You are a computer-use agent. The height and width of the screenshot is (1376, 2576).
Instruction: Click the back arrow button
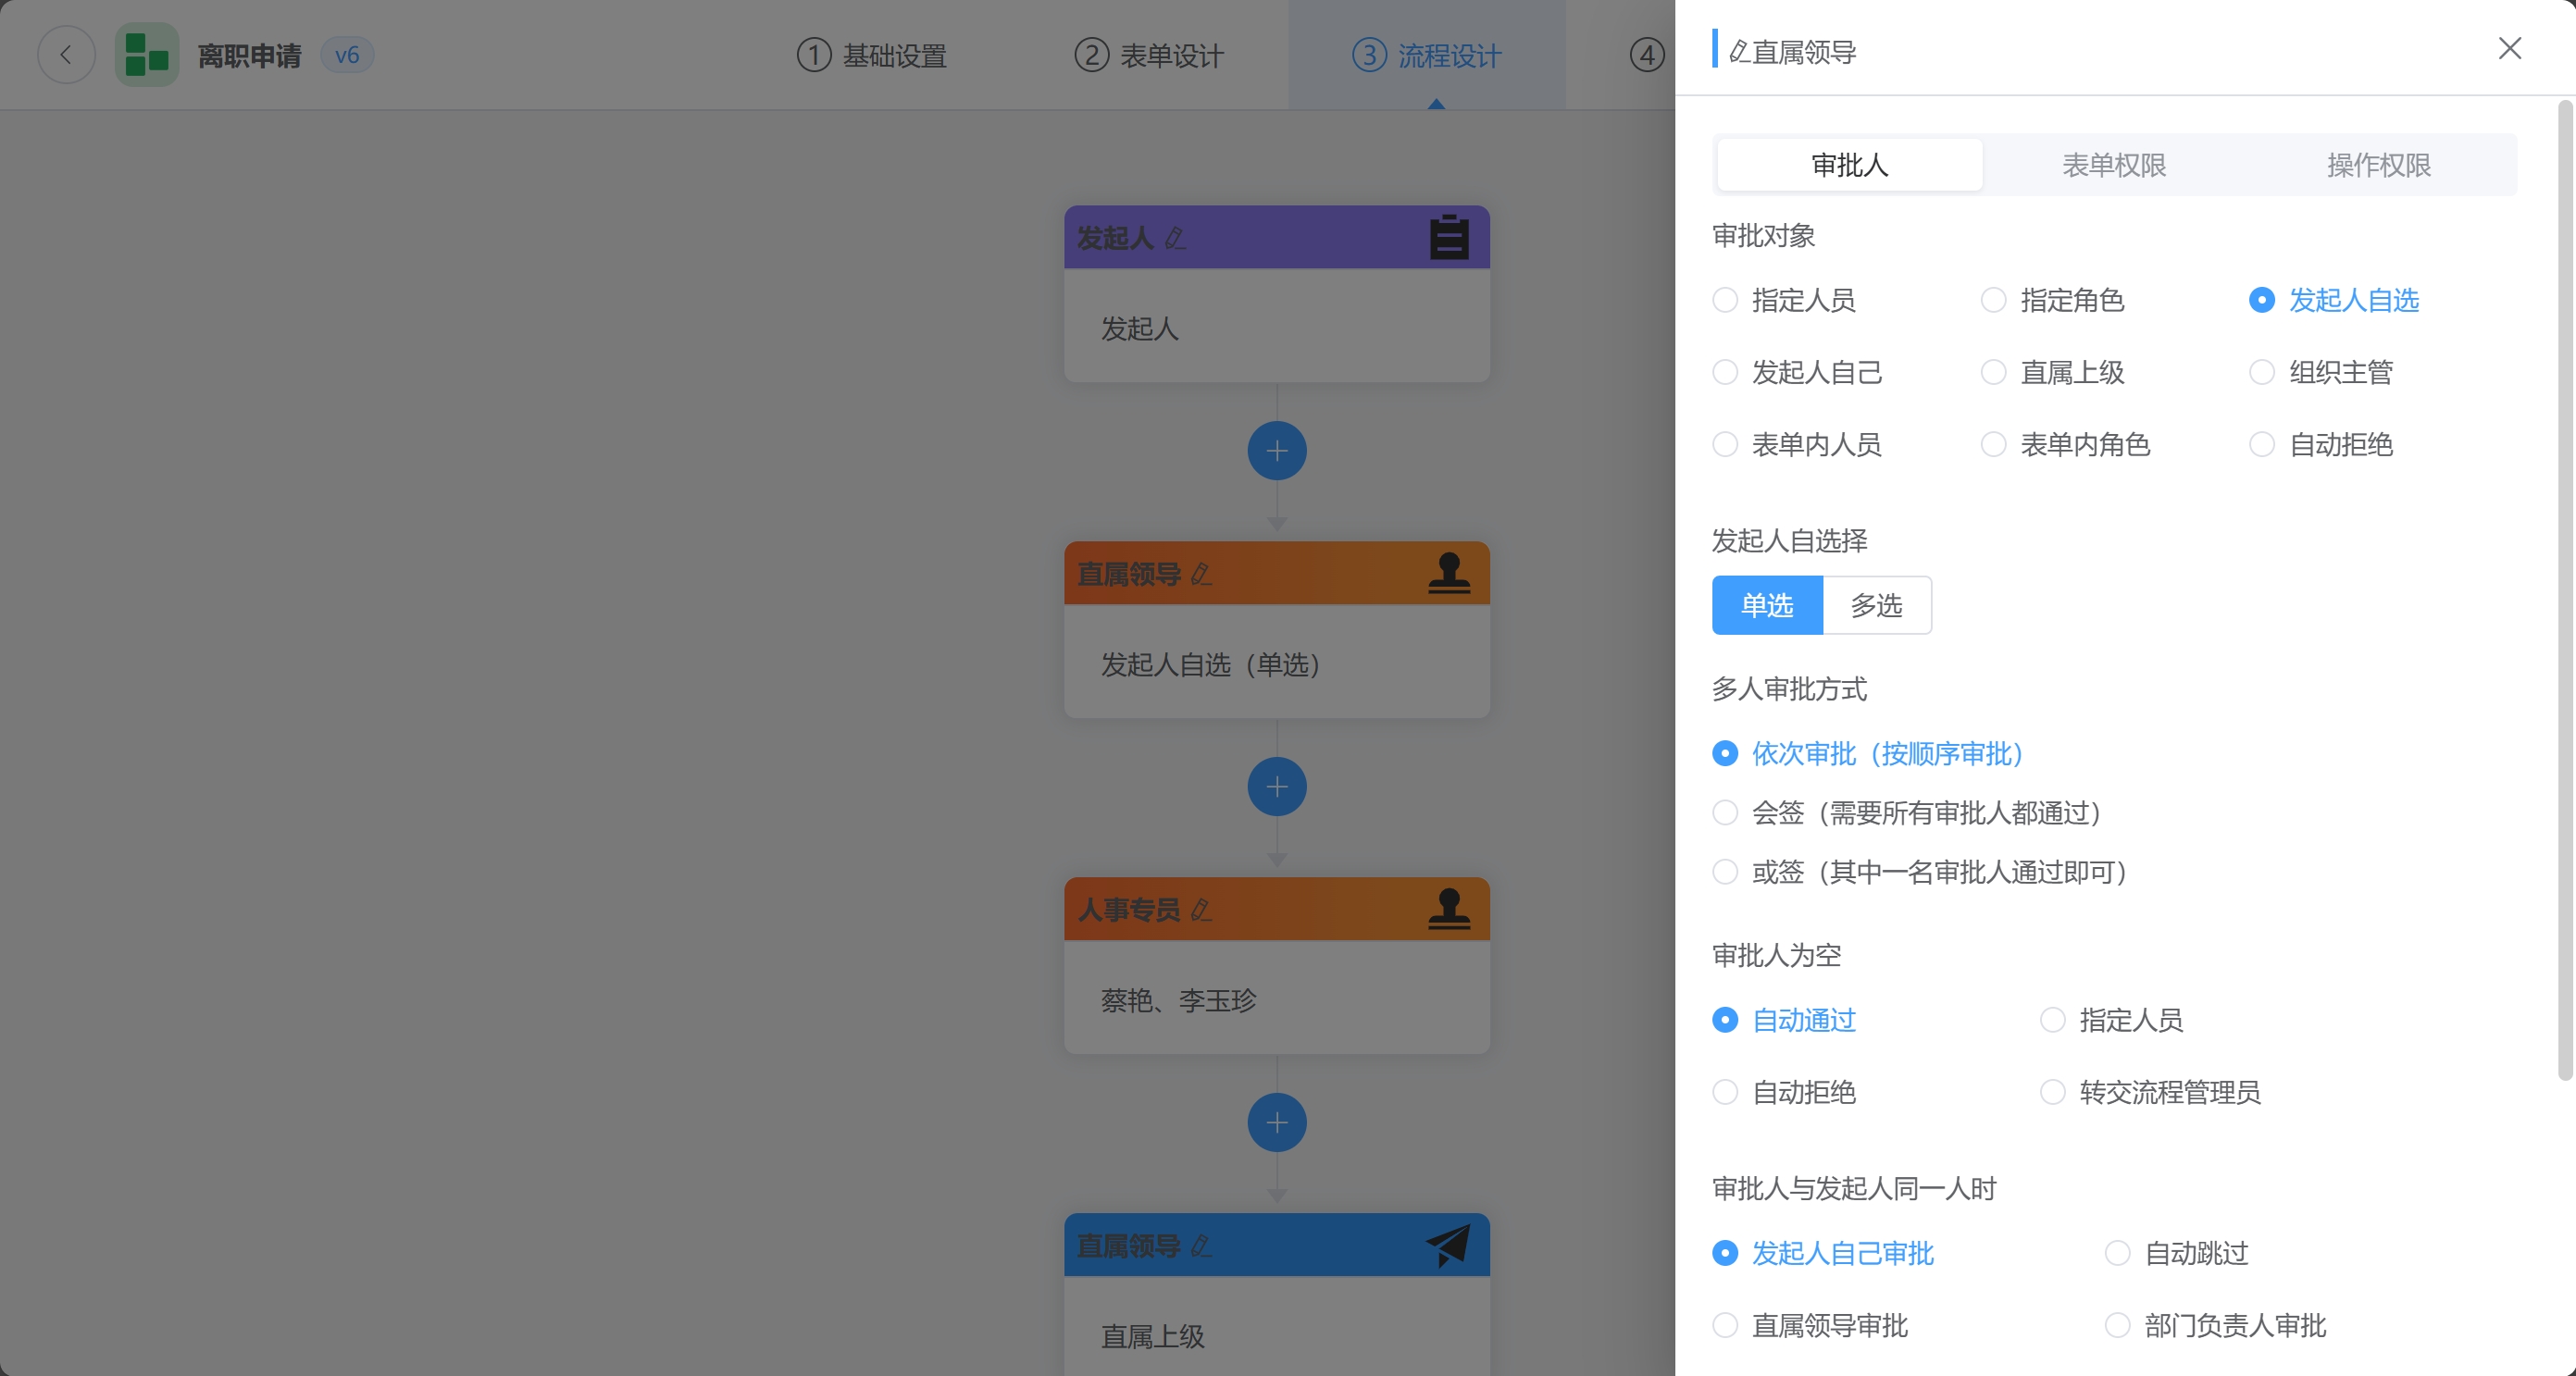point(66,55)
